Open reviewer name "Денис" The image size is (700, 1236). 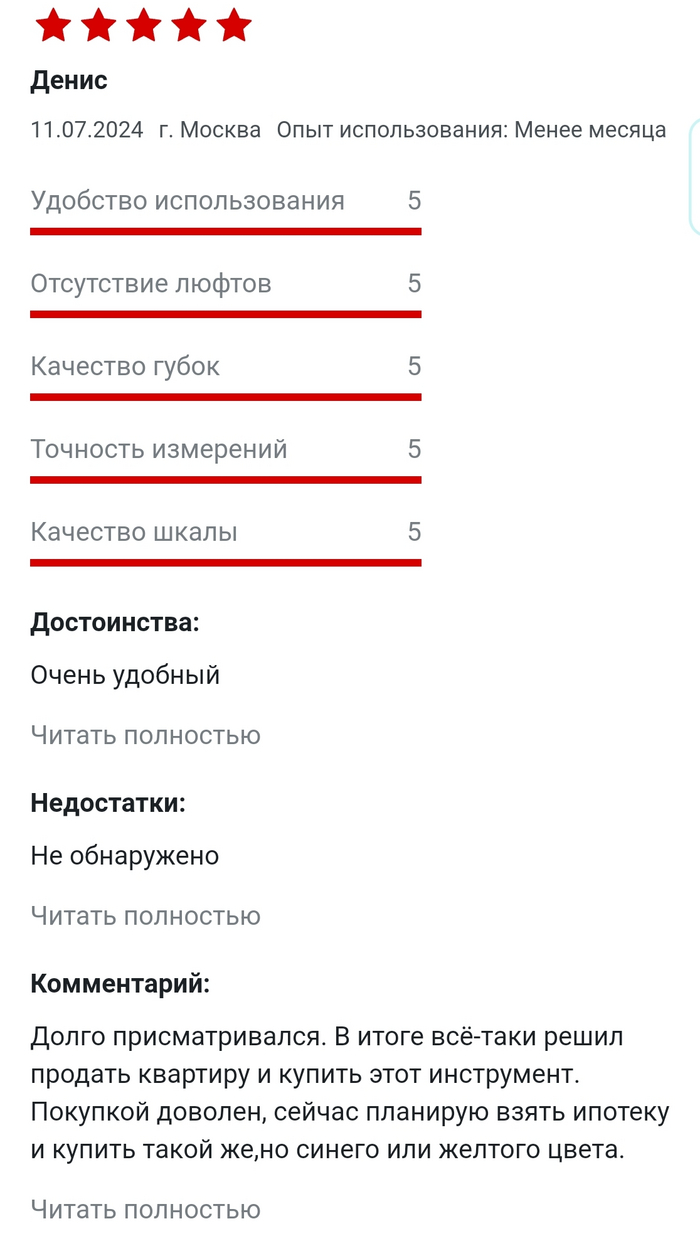coord(69,80)
